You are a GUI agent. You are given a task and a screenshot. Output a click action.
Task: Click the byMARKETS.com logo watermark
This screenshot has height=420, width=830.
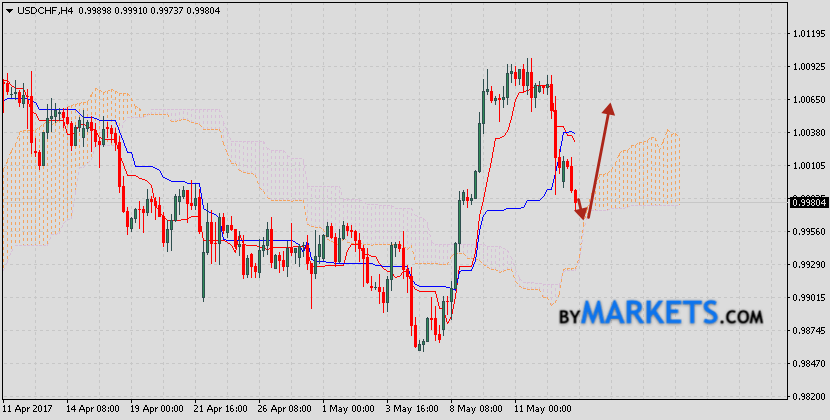click(x=660, y=314)
